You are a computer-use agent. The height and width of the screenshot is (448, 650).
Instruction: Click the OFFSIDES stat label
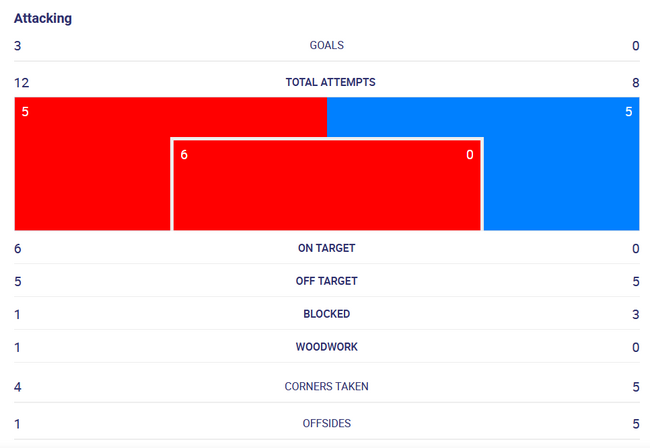327,423
